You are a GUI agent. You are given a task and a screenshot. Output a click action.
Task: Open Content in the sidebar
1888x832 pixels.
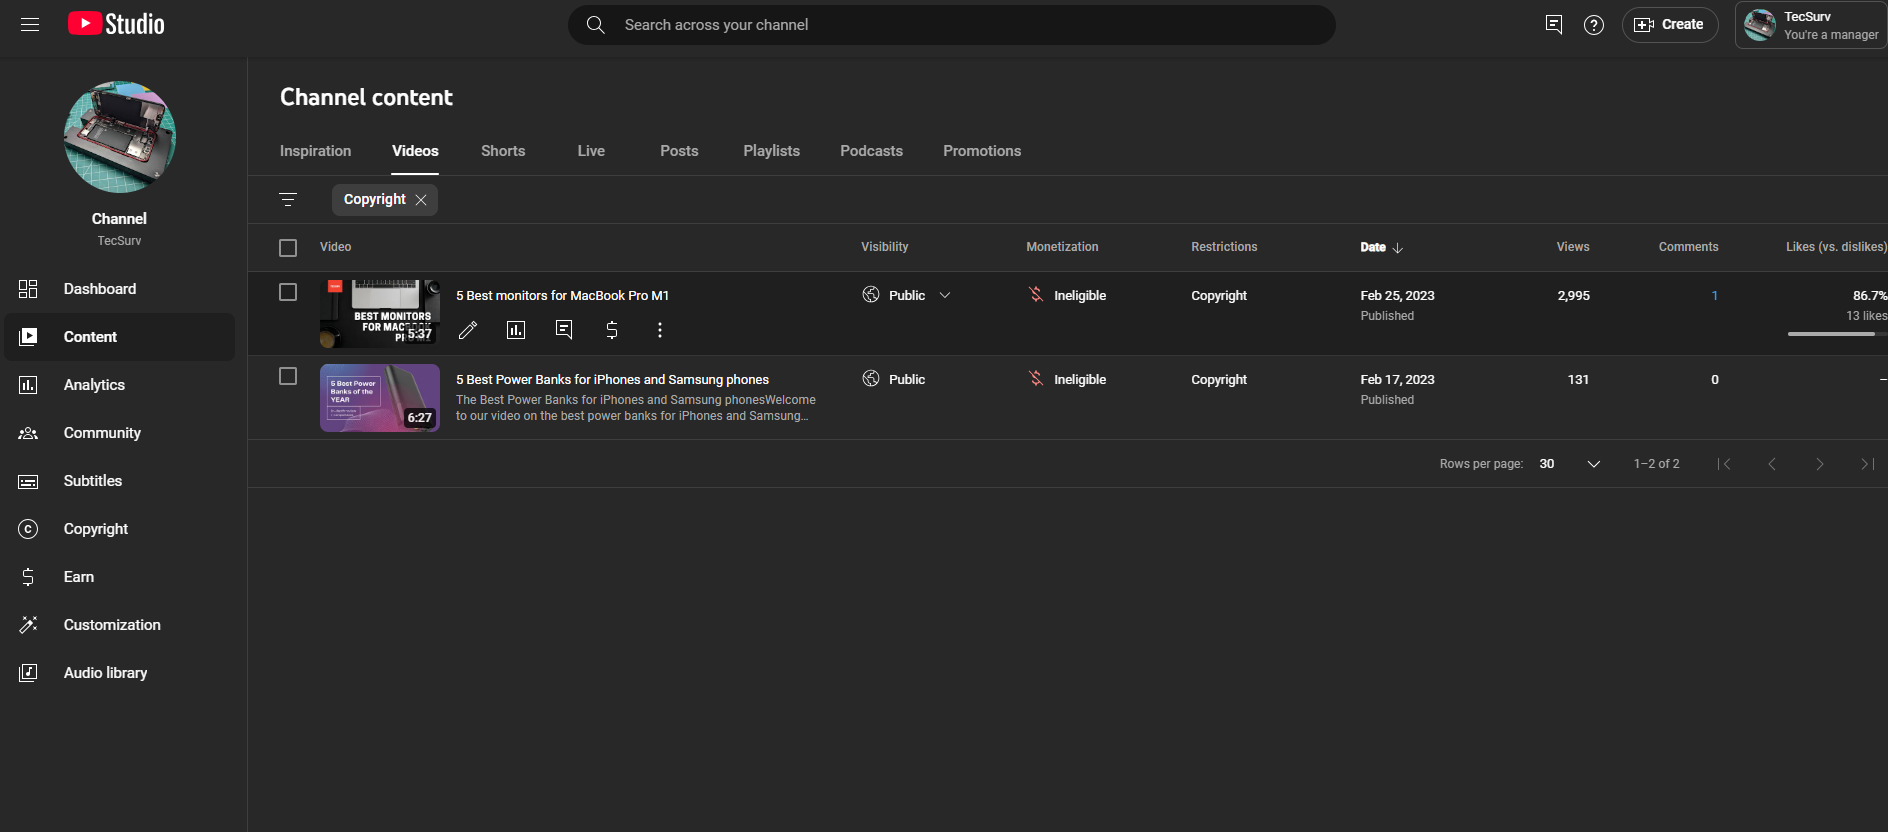point(120,337)
